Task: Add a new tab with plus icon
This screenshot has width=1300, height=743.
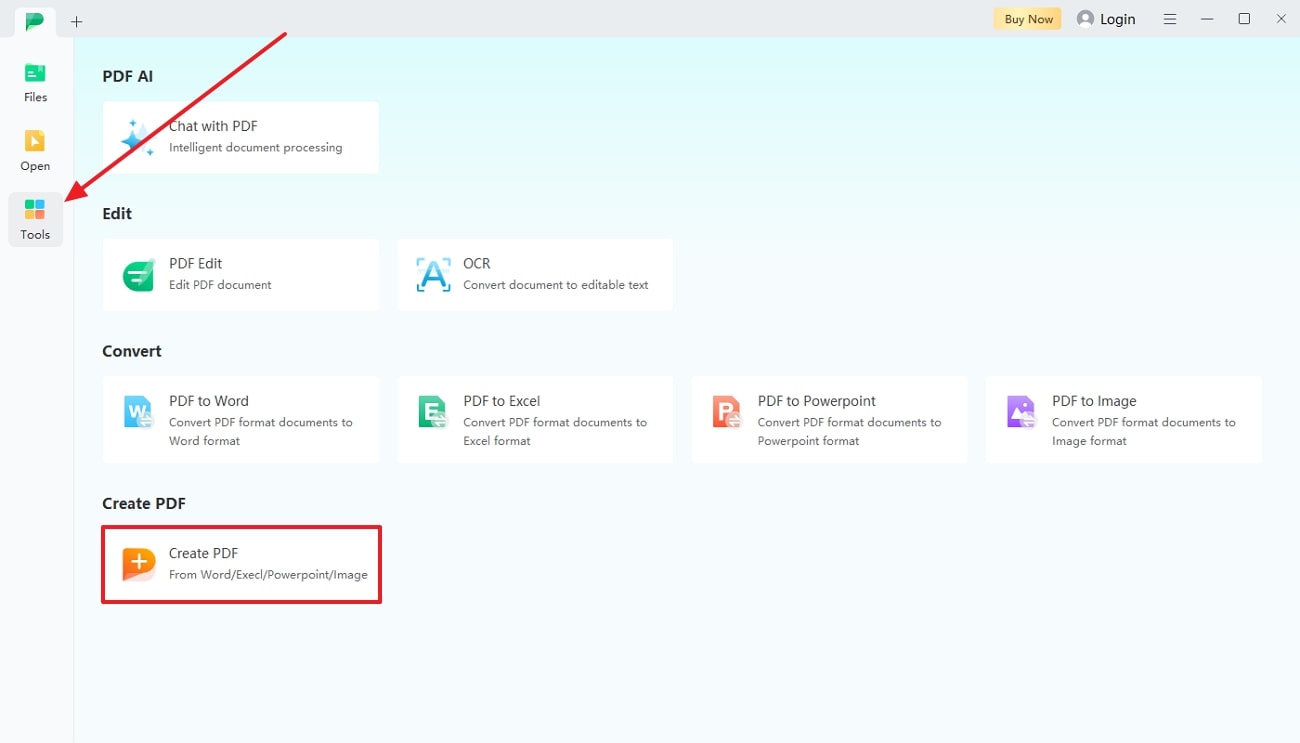Action: pos(77,21)
